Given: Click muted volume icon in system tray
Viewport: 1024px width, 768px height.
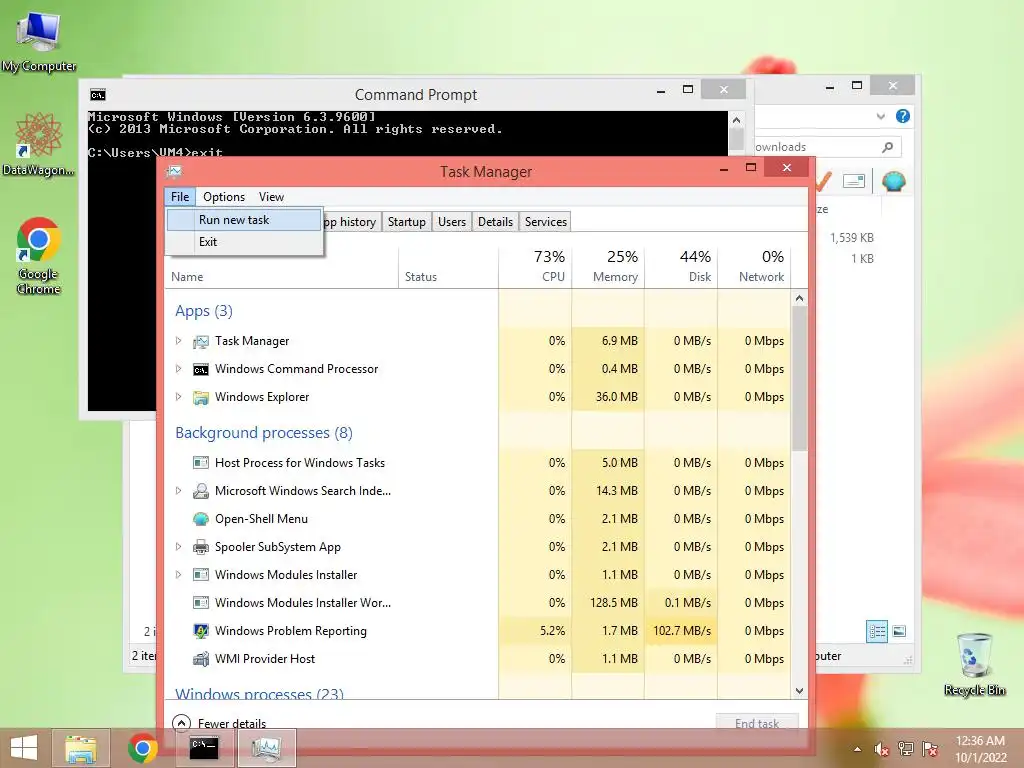Looking at the screenshot, I should point(881,749).
